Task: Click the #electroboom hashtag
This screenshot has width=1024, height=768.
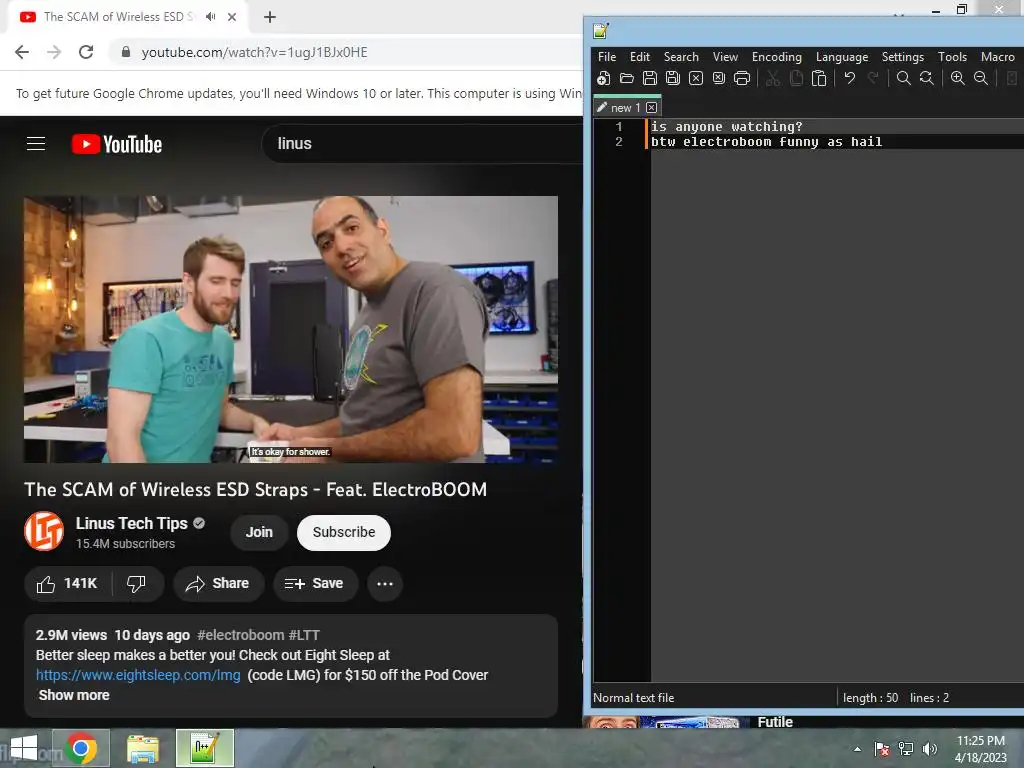Action: coord(240,635)
